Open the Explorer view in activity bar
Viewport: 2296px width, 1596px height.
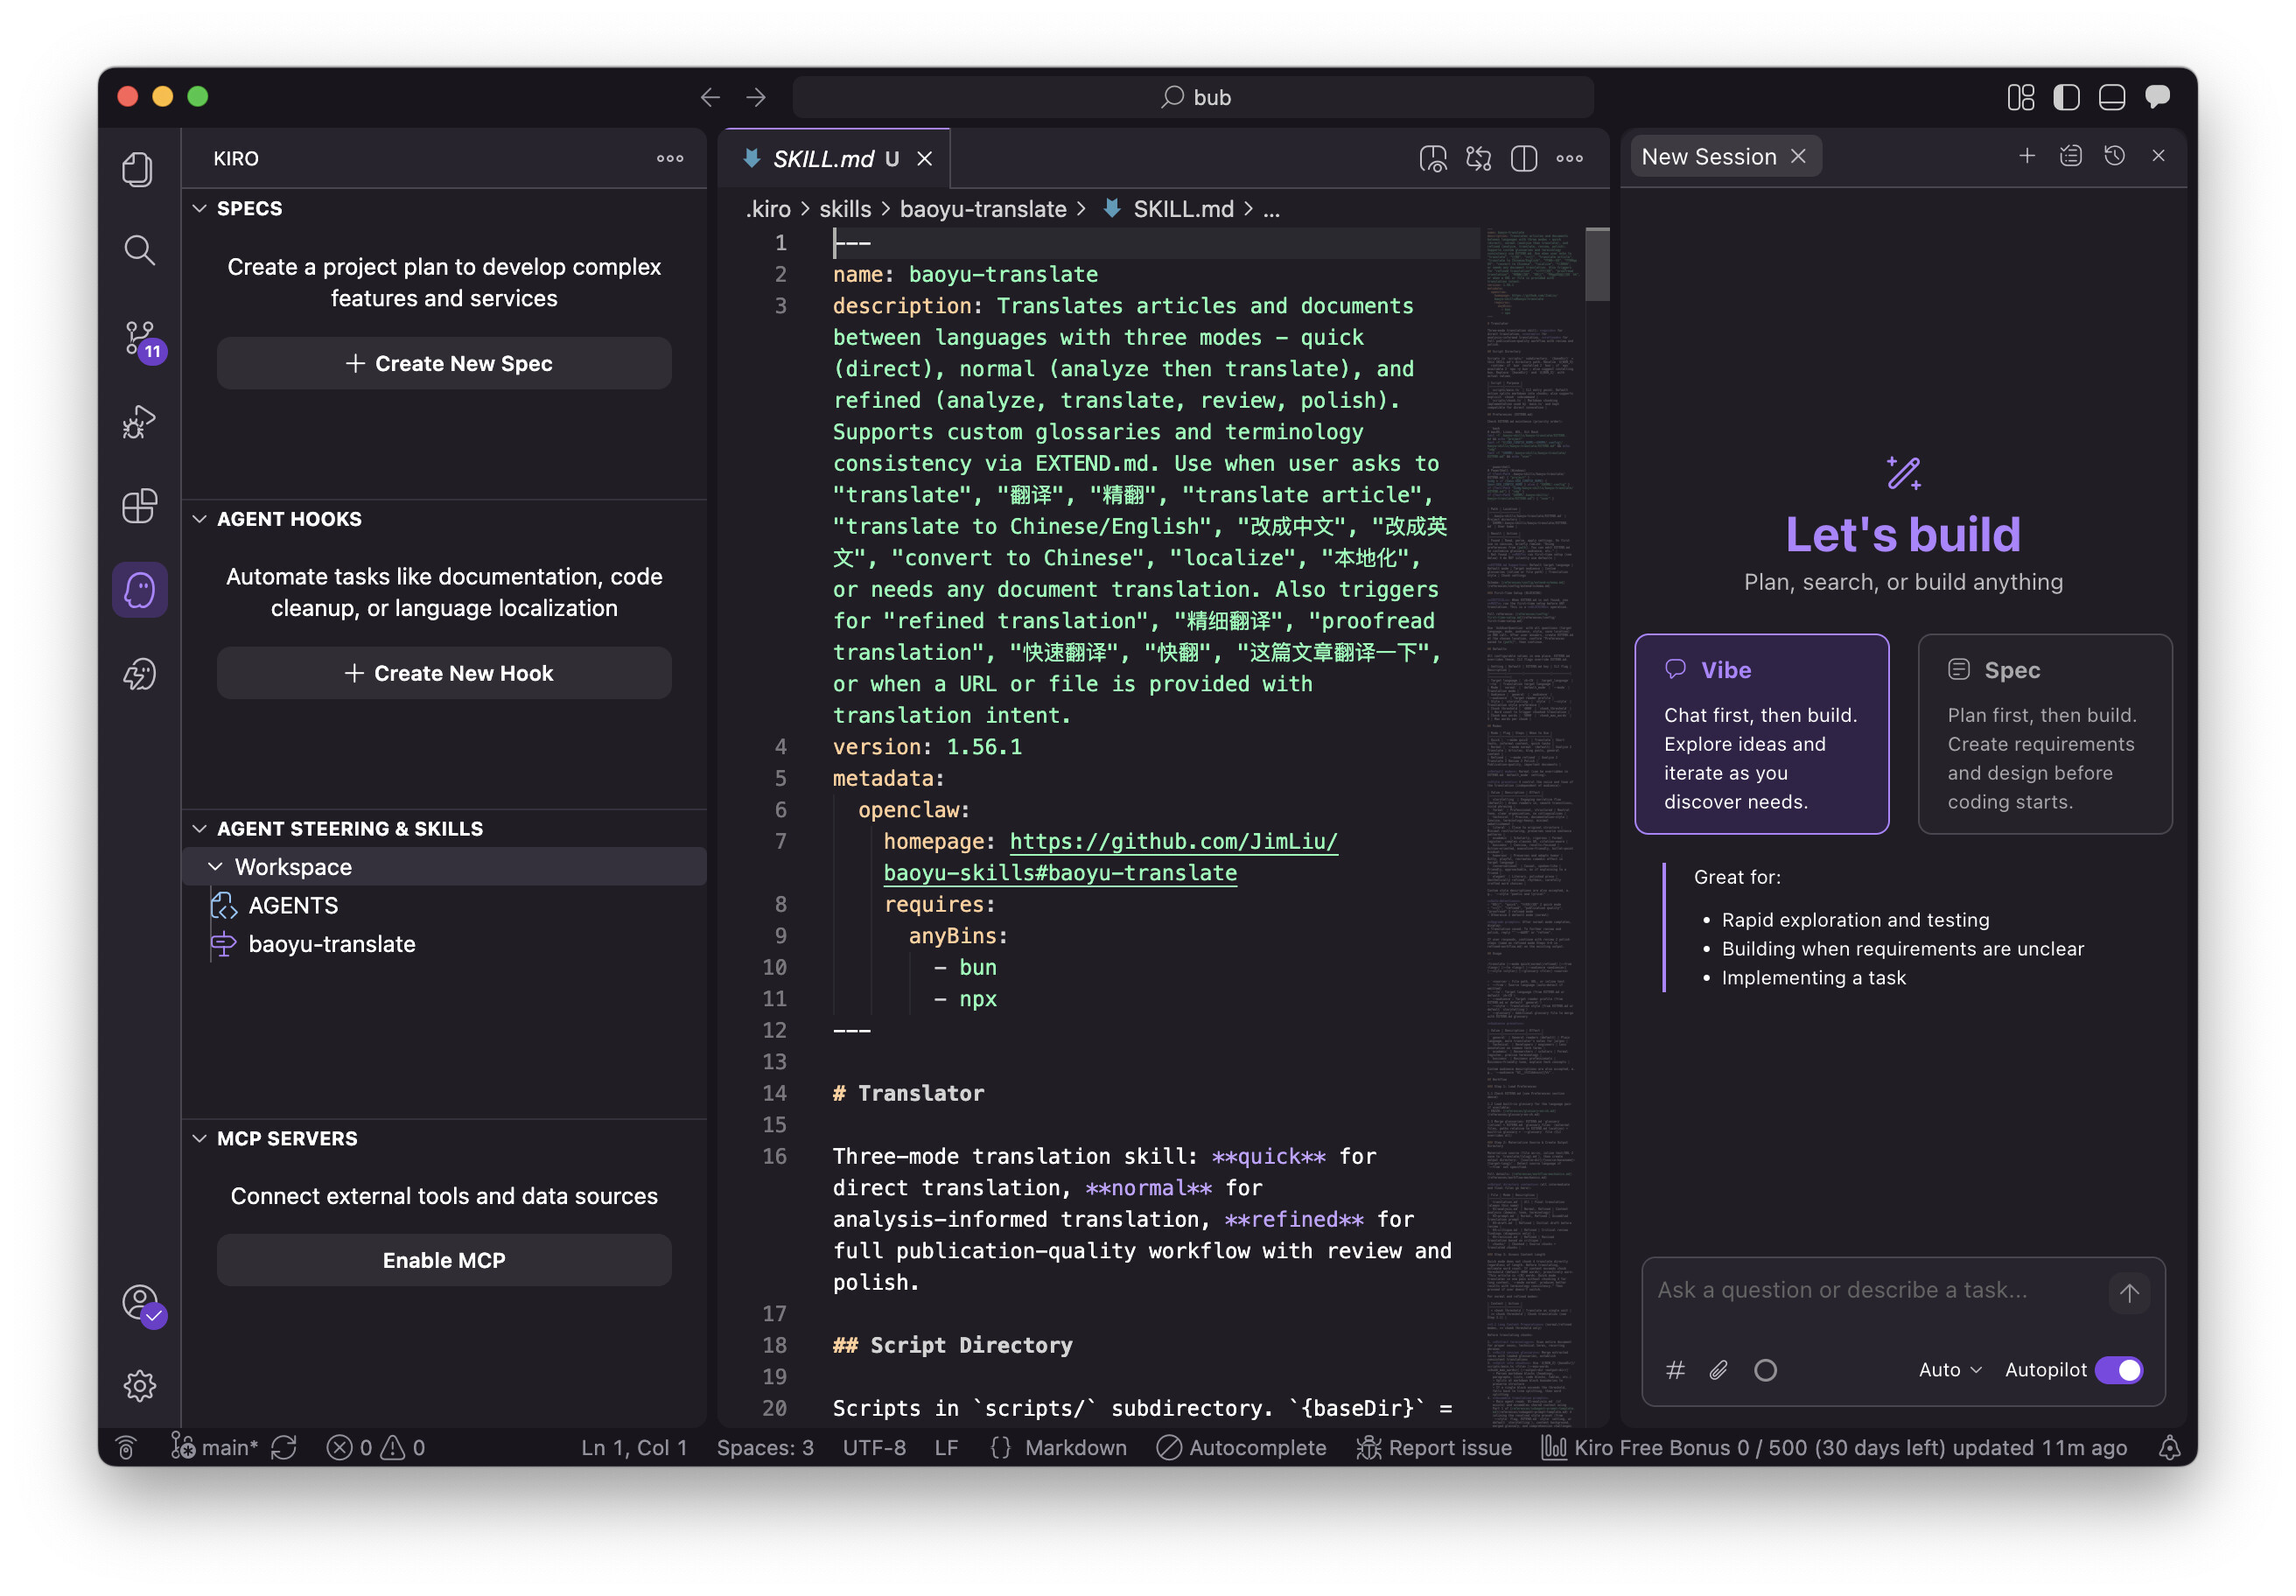[139, 168]
